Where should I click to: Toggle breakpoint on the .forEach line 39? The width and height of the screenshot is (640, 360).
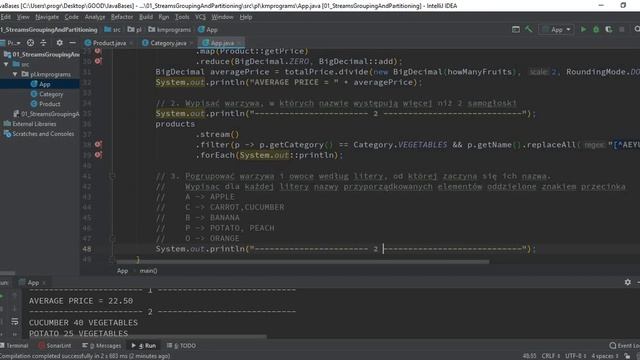98,155
